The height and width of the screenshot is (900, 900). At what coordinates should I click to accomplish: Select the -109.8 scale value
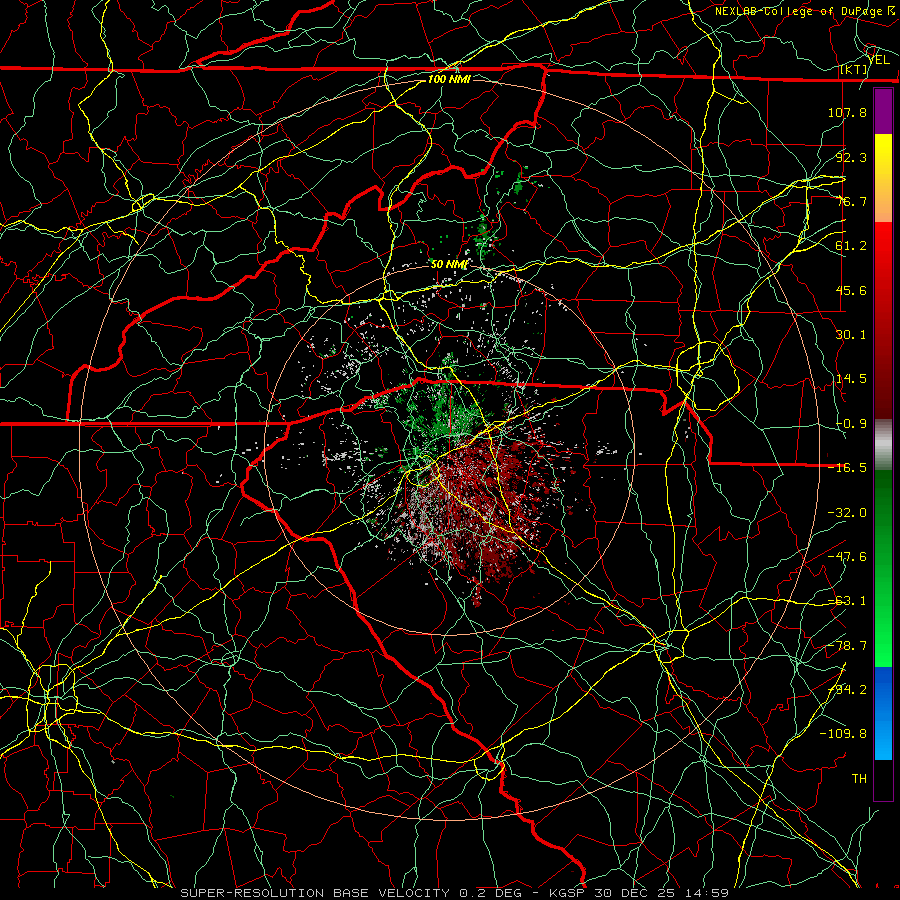tap(843, 734)
